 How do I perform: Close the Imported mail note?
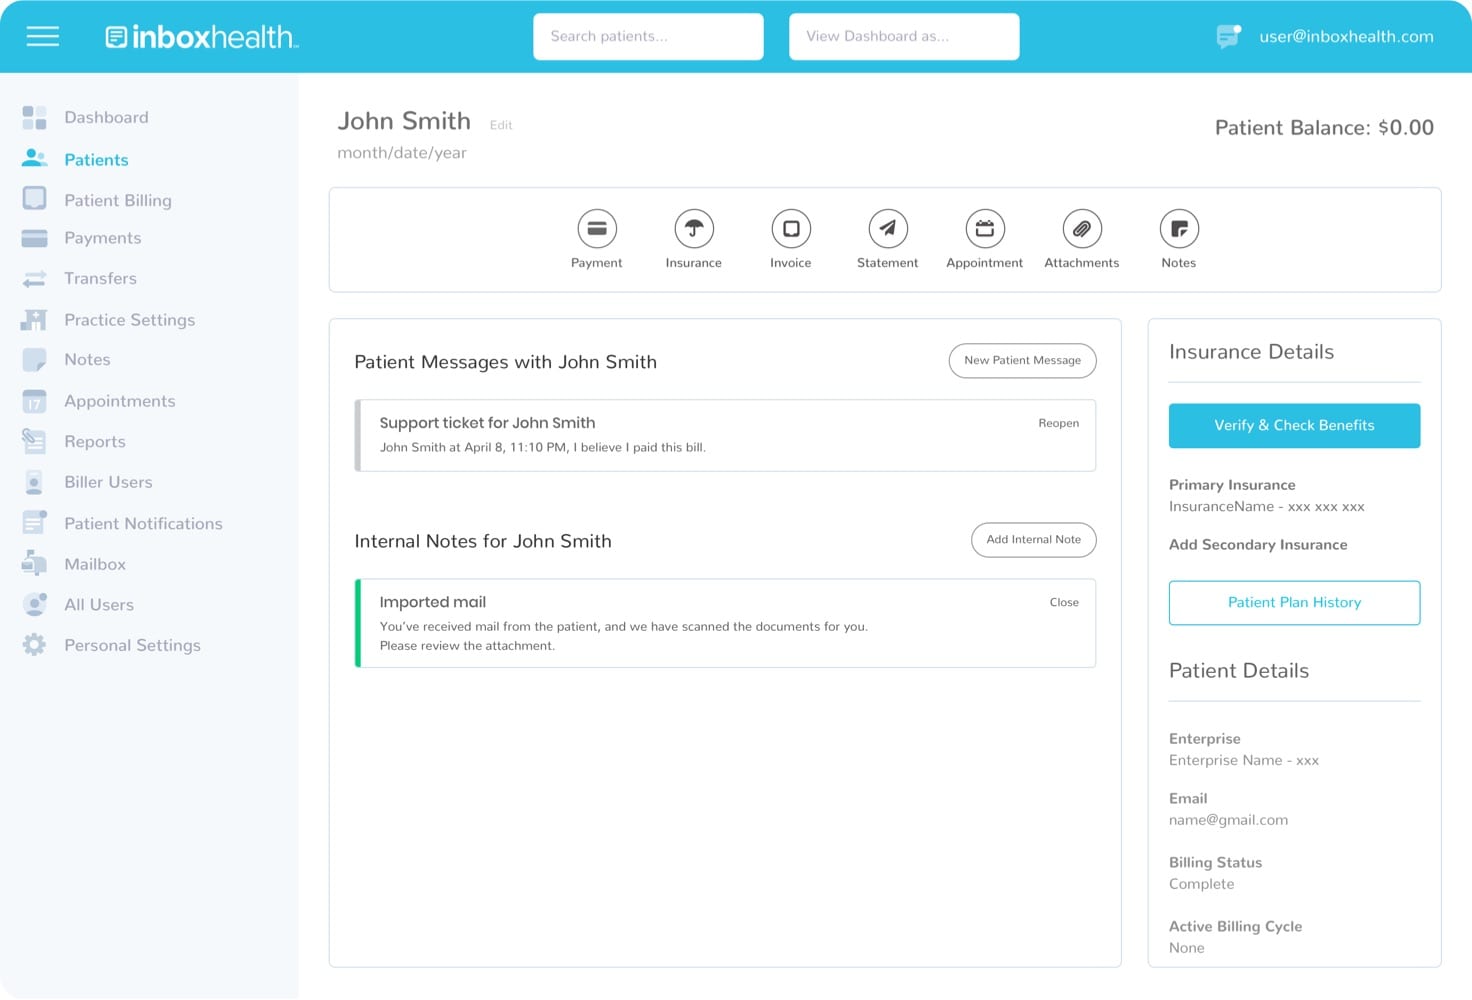1064,603
